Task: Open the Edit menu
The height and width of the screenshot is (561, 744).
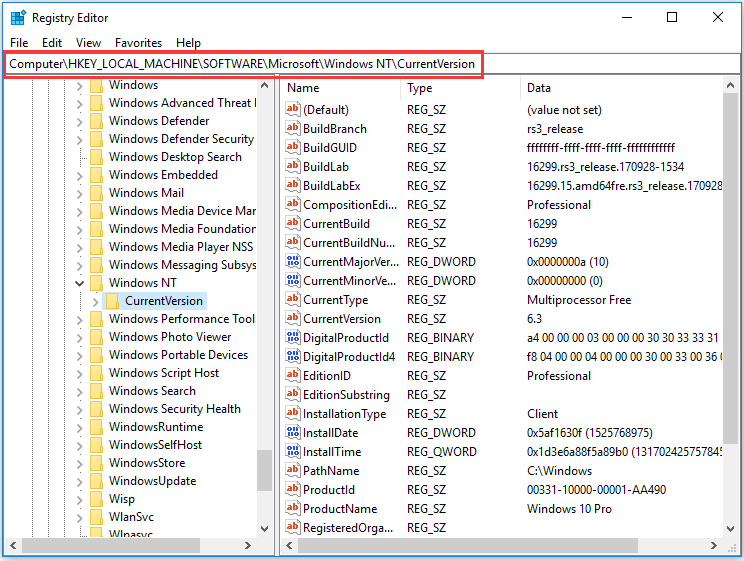Action: pos(52,43)
